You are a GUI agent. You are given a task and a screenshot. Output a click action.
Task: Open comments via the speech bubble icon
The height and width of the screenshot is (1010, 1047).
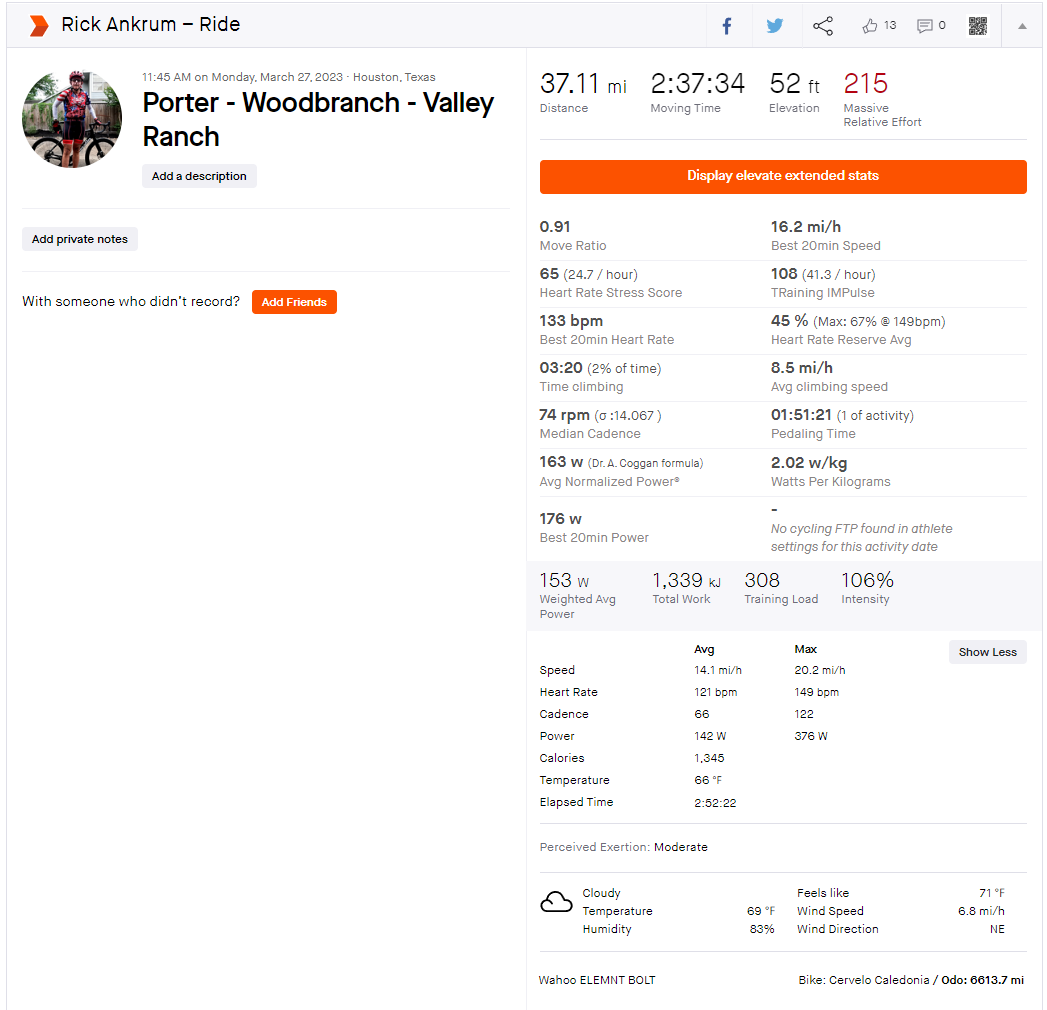point(925,26)
